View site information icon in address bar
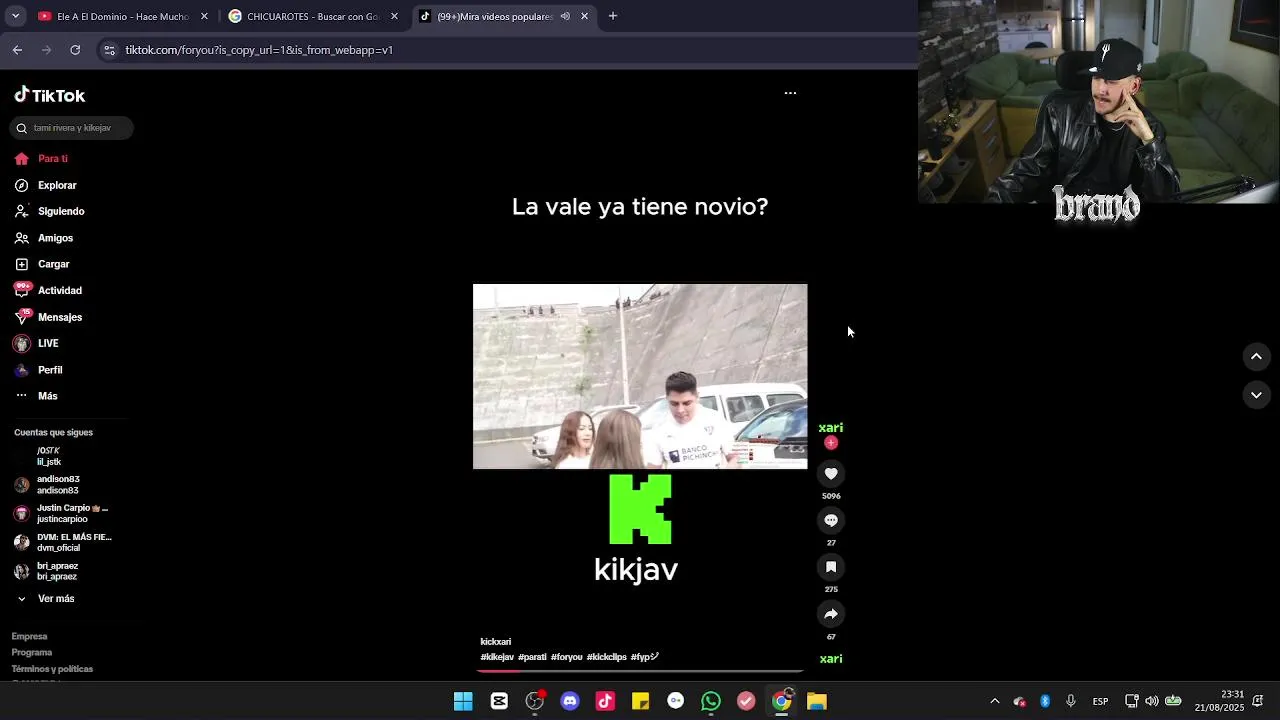This screenshot has width=1280, height=720. 109,50
